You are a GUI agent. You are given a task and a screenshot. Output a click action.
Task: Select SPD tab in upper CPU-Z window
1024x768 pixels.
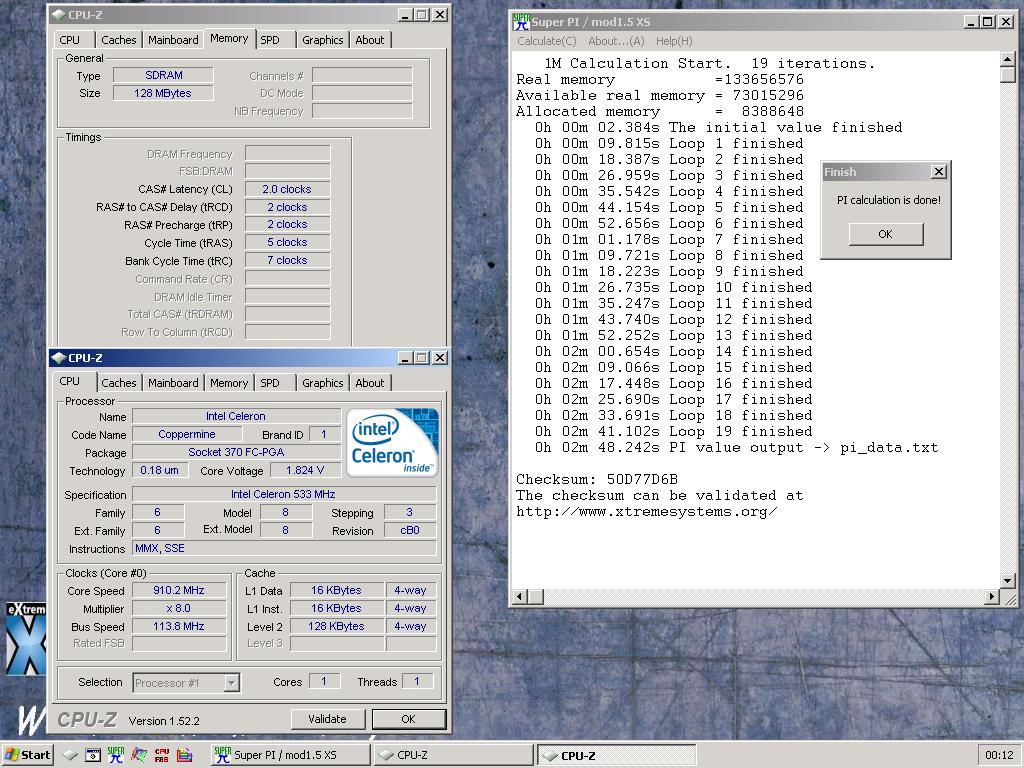[x=270, y=40]
